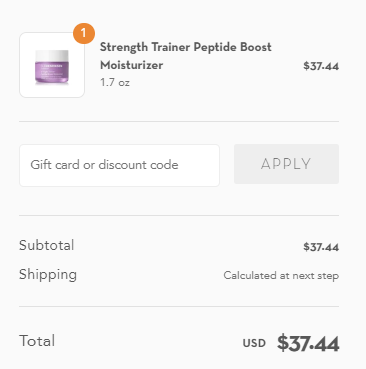
Task: Click the divider line directly above 'Subtotal'
Action: pos(179,216)
